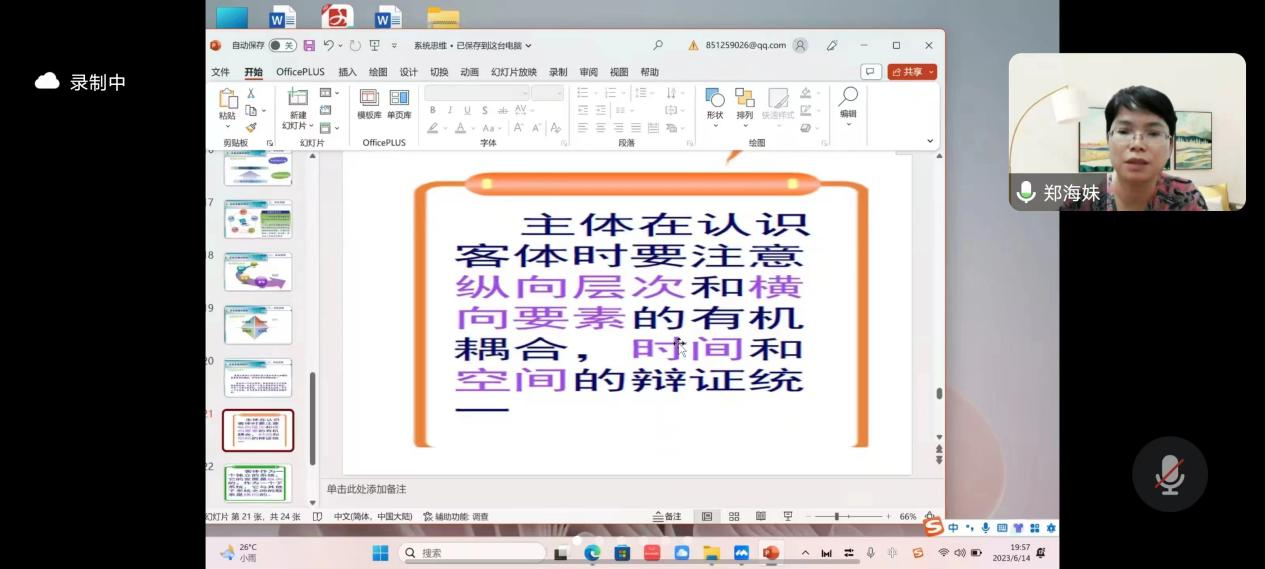Open the OfficePLUS template library (模板库)
The height and width of the screenshot is (569, 1265).
pyautogui.click(x=369, y=104)
